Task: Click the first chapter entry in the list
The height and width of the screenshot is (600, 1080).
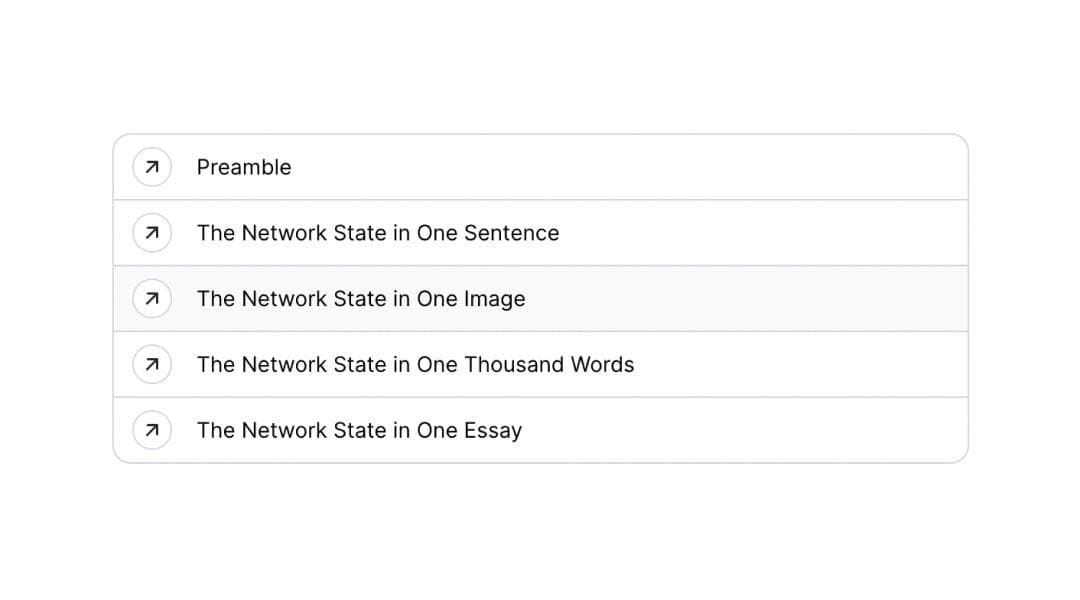Action: (x=540, y=167)
